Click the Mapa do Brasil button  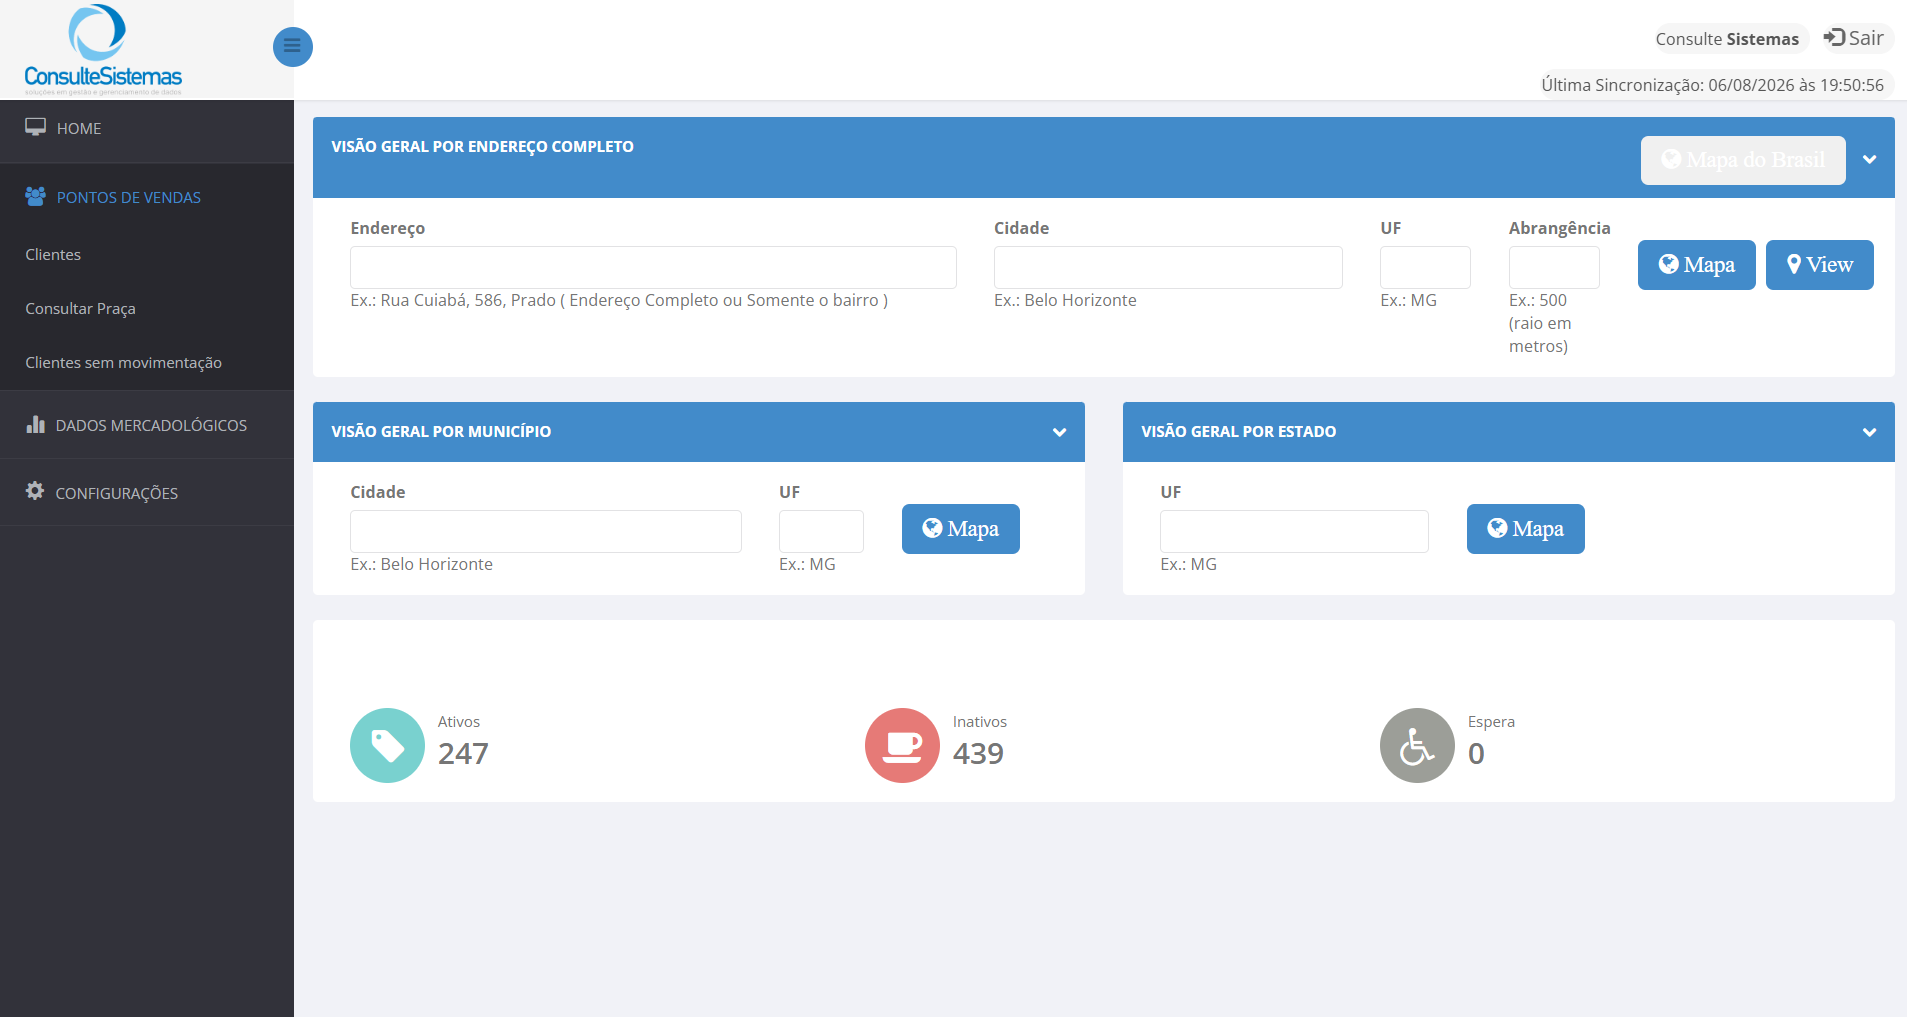pos(1743,160)
